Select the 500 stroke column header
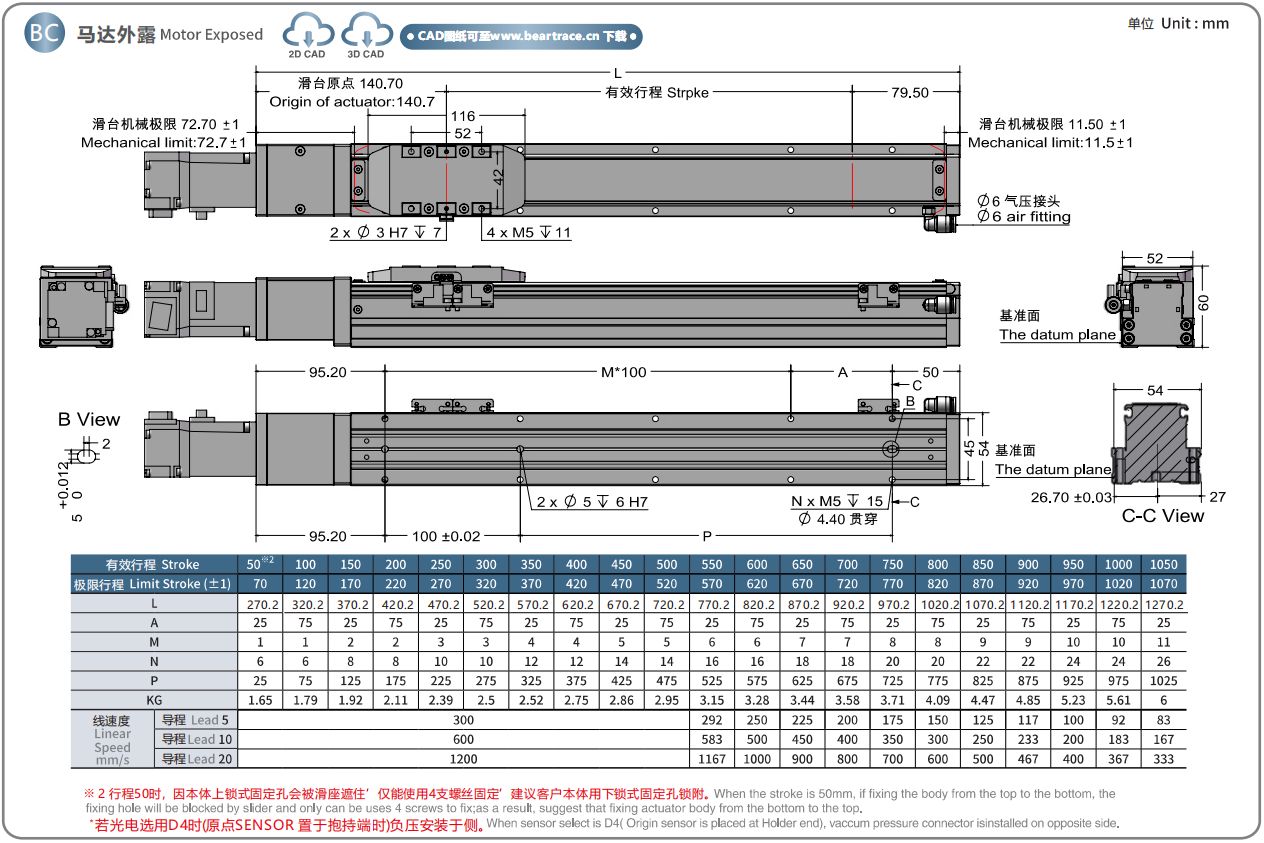The height and width of the screenshot is (843, 1264). tap(667, 564)
